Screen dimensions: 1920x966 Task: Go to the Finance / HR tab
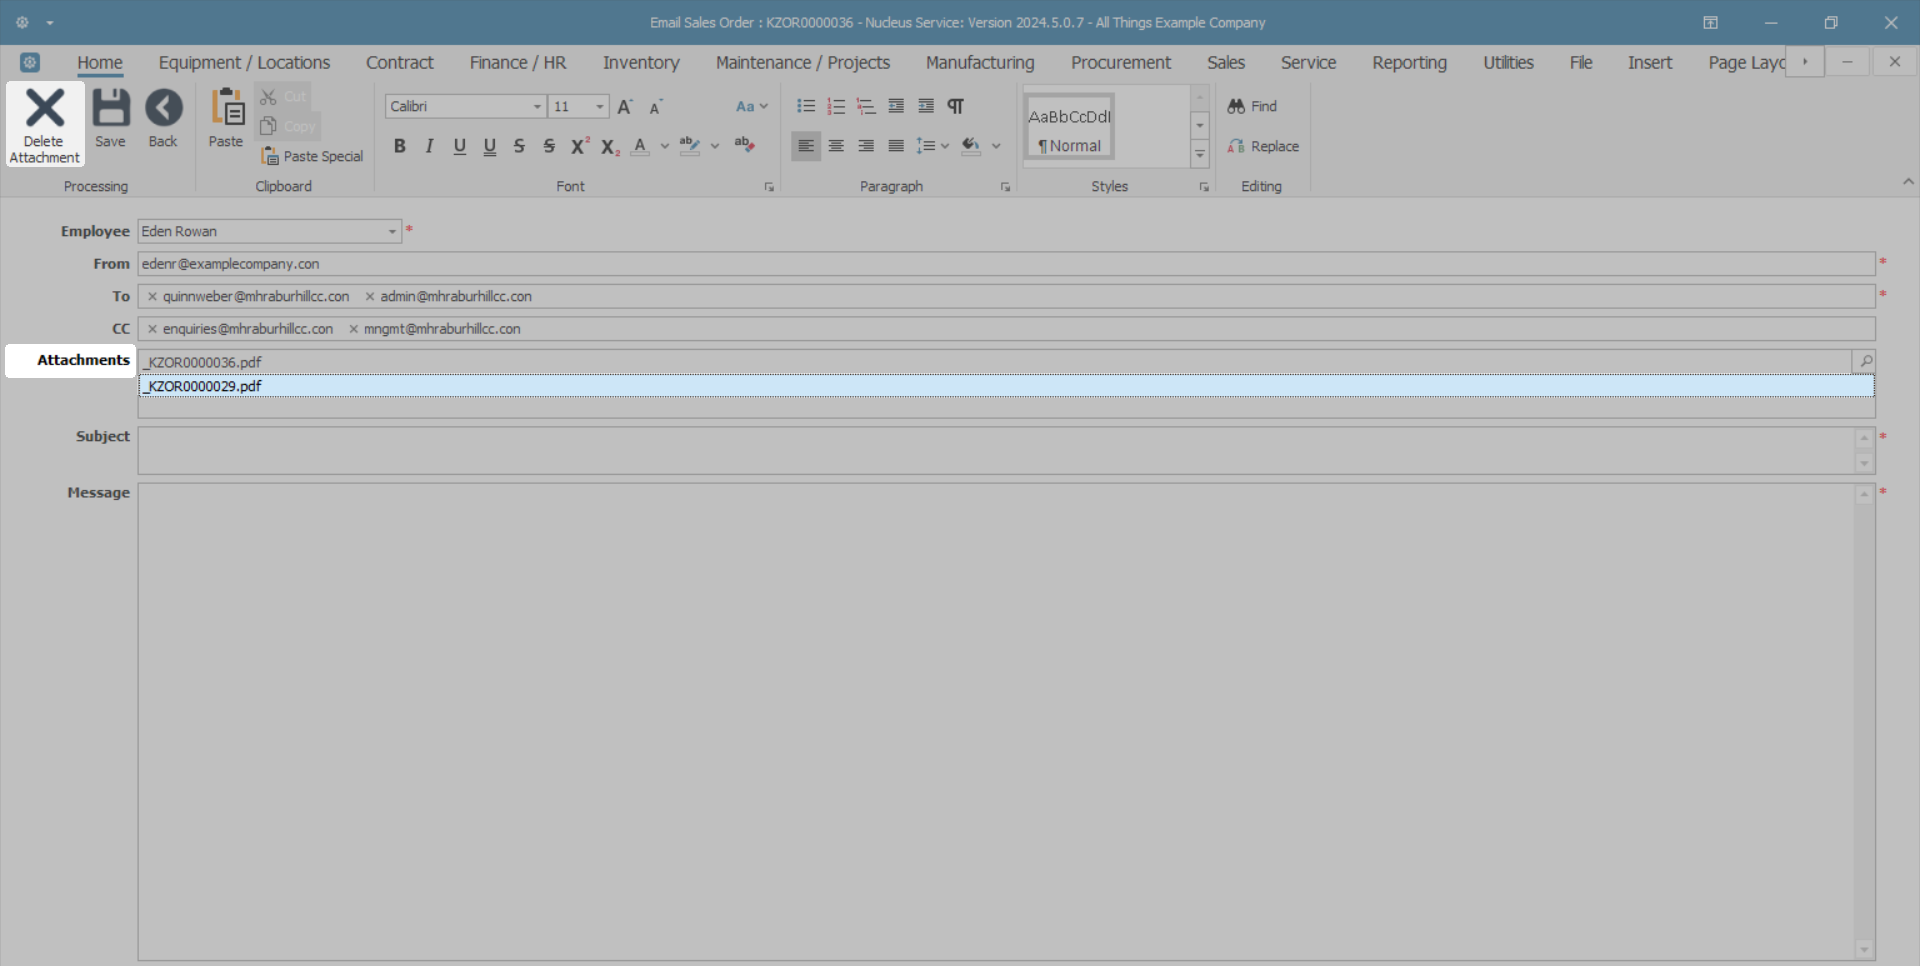click(x=518, y=63)
